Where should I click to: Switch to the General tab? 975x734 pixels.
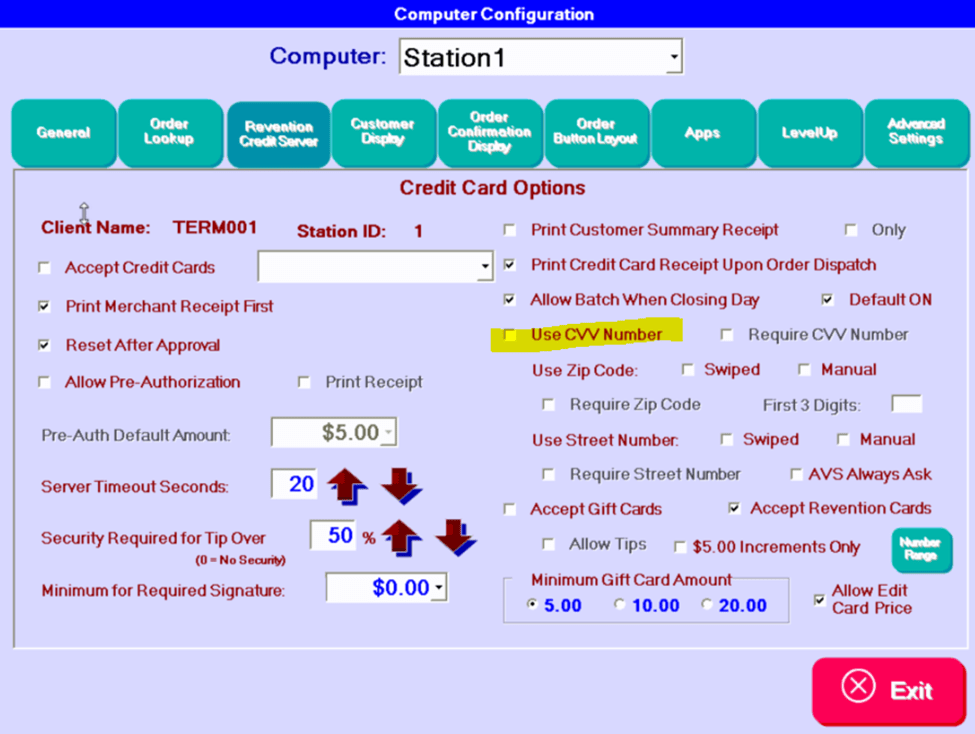[x=63, y=132]
